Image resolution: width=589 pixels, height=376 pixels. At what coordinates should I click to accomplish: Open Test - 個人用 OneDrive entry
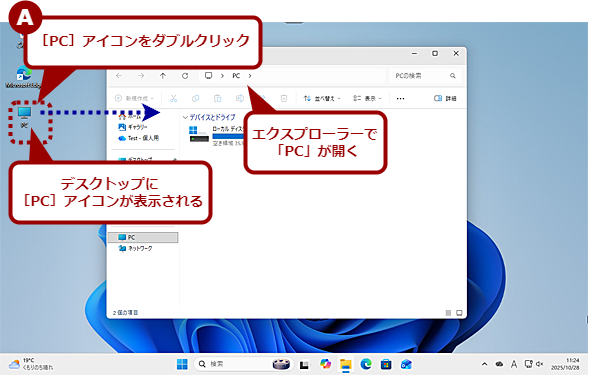coord(139,138)
